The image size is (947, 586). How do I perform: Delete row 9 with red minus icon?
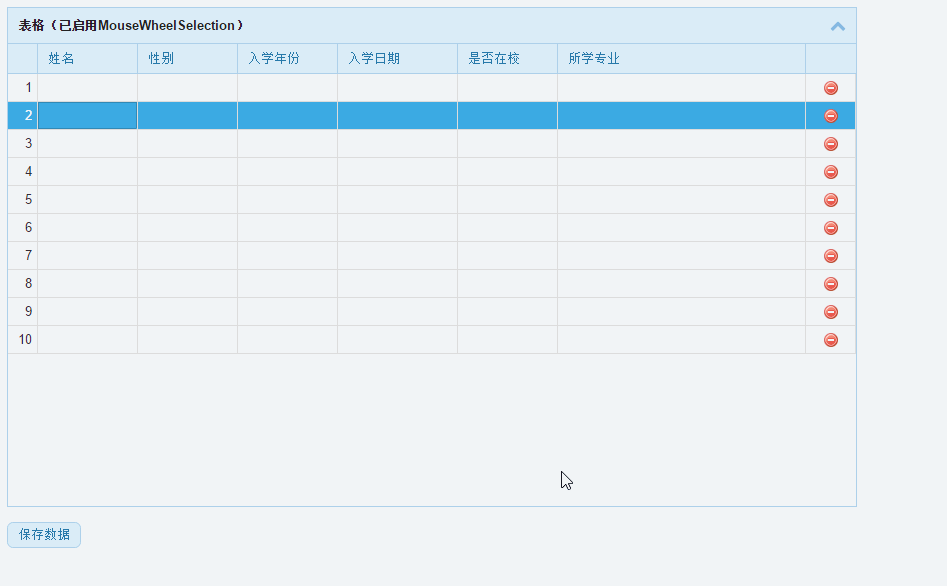830,312
